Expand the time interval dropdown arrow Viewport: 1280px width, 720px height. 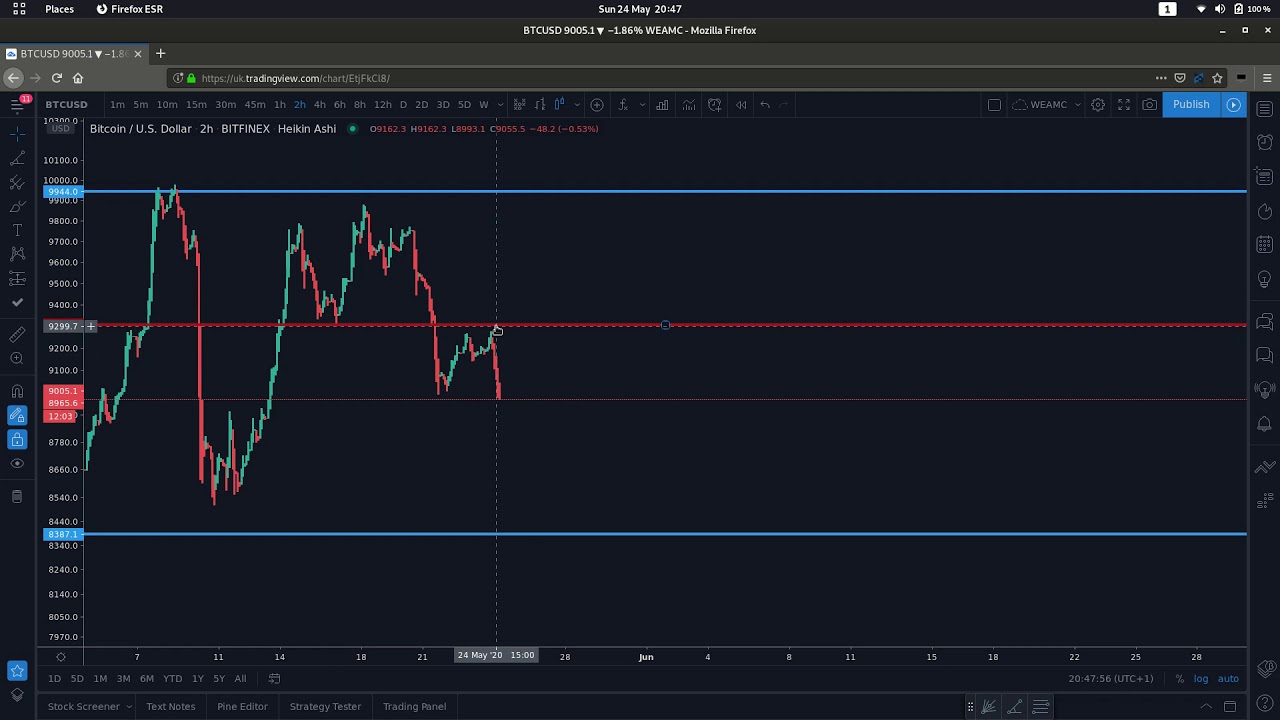click(x=500, y=104)
